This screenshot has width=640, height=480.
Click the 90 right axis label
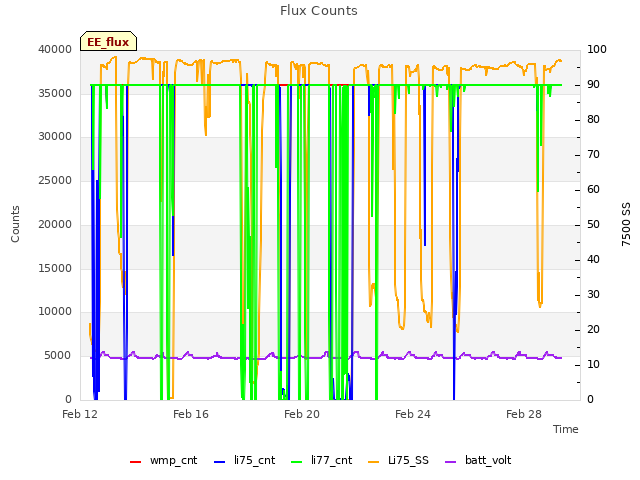(x=593, y=84)
